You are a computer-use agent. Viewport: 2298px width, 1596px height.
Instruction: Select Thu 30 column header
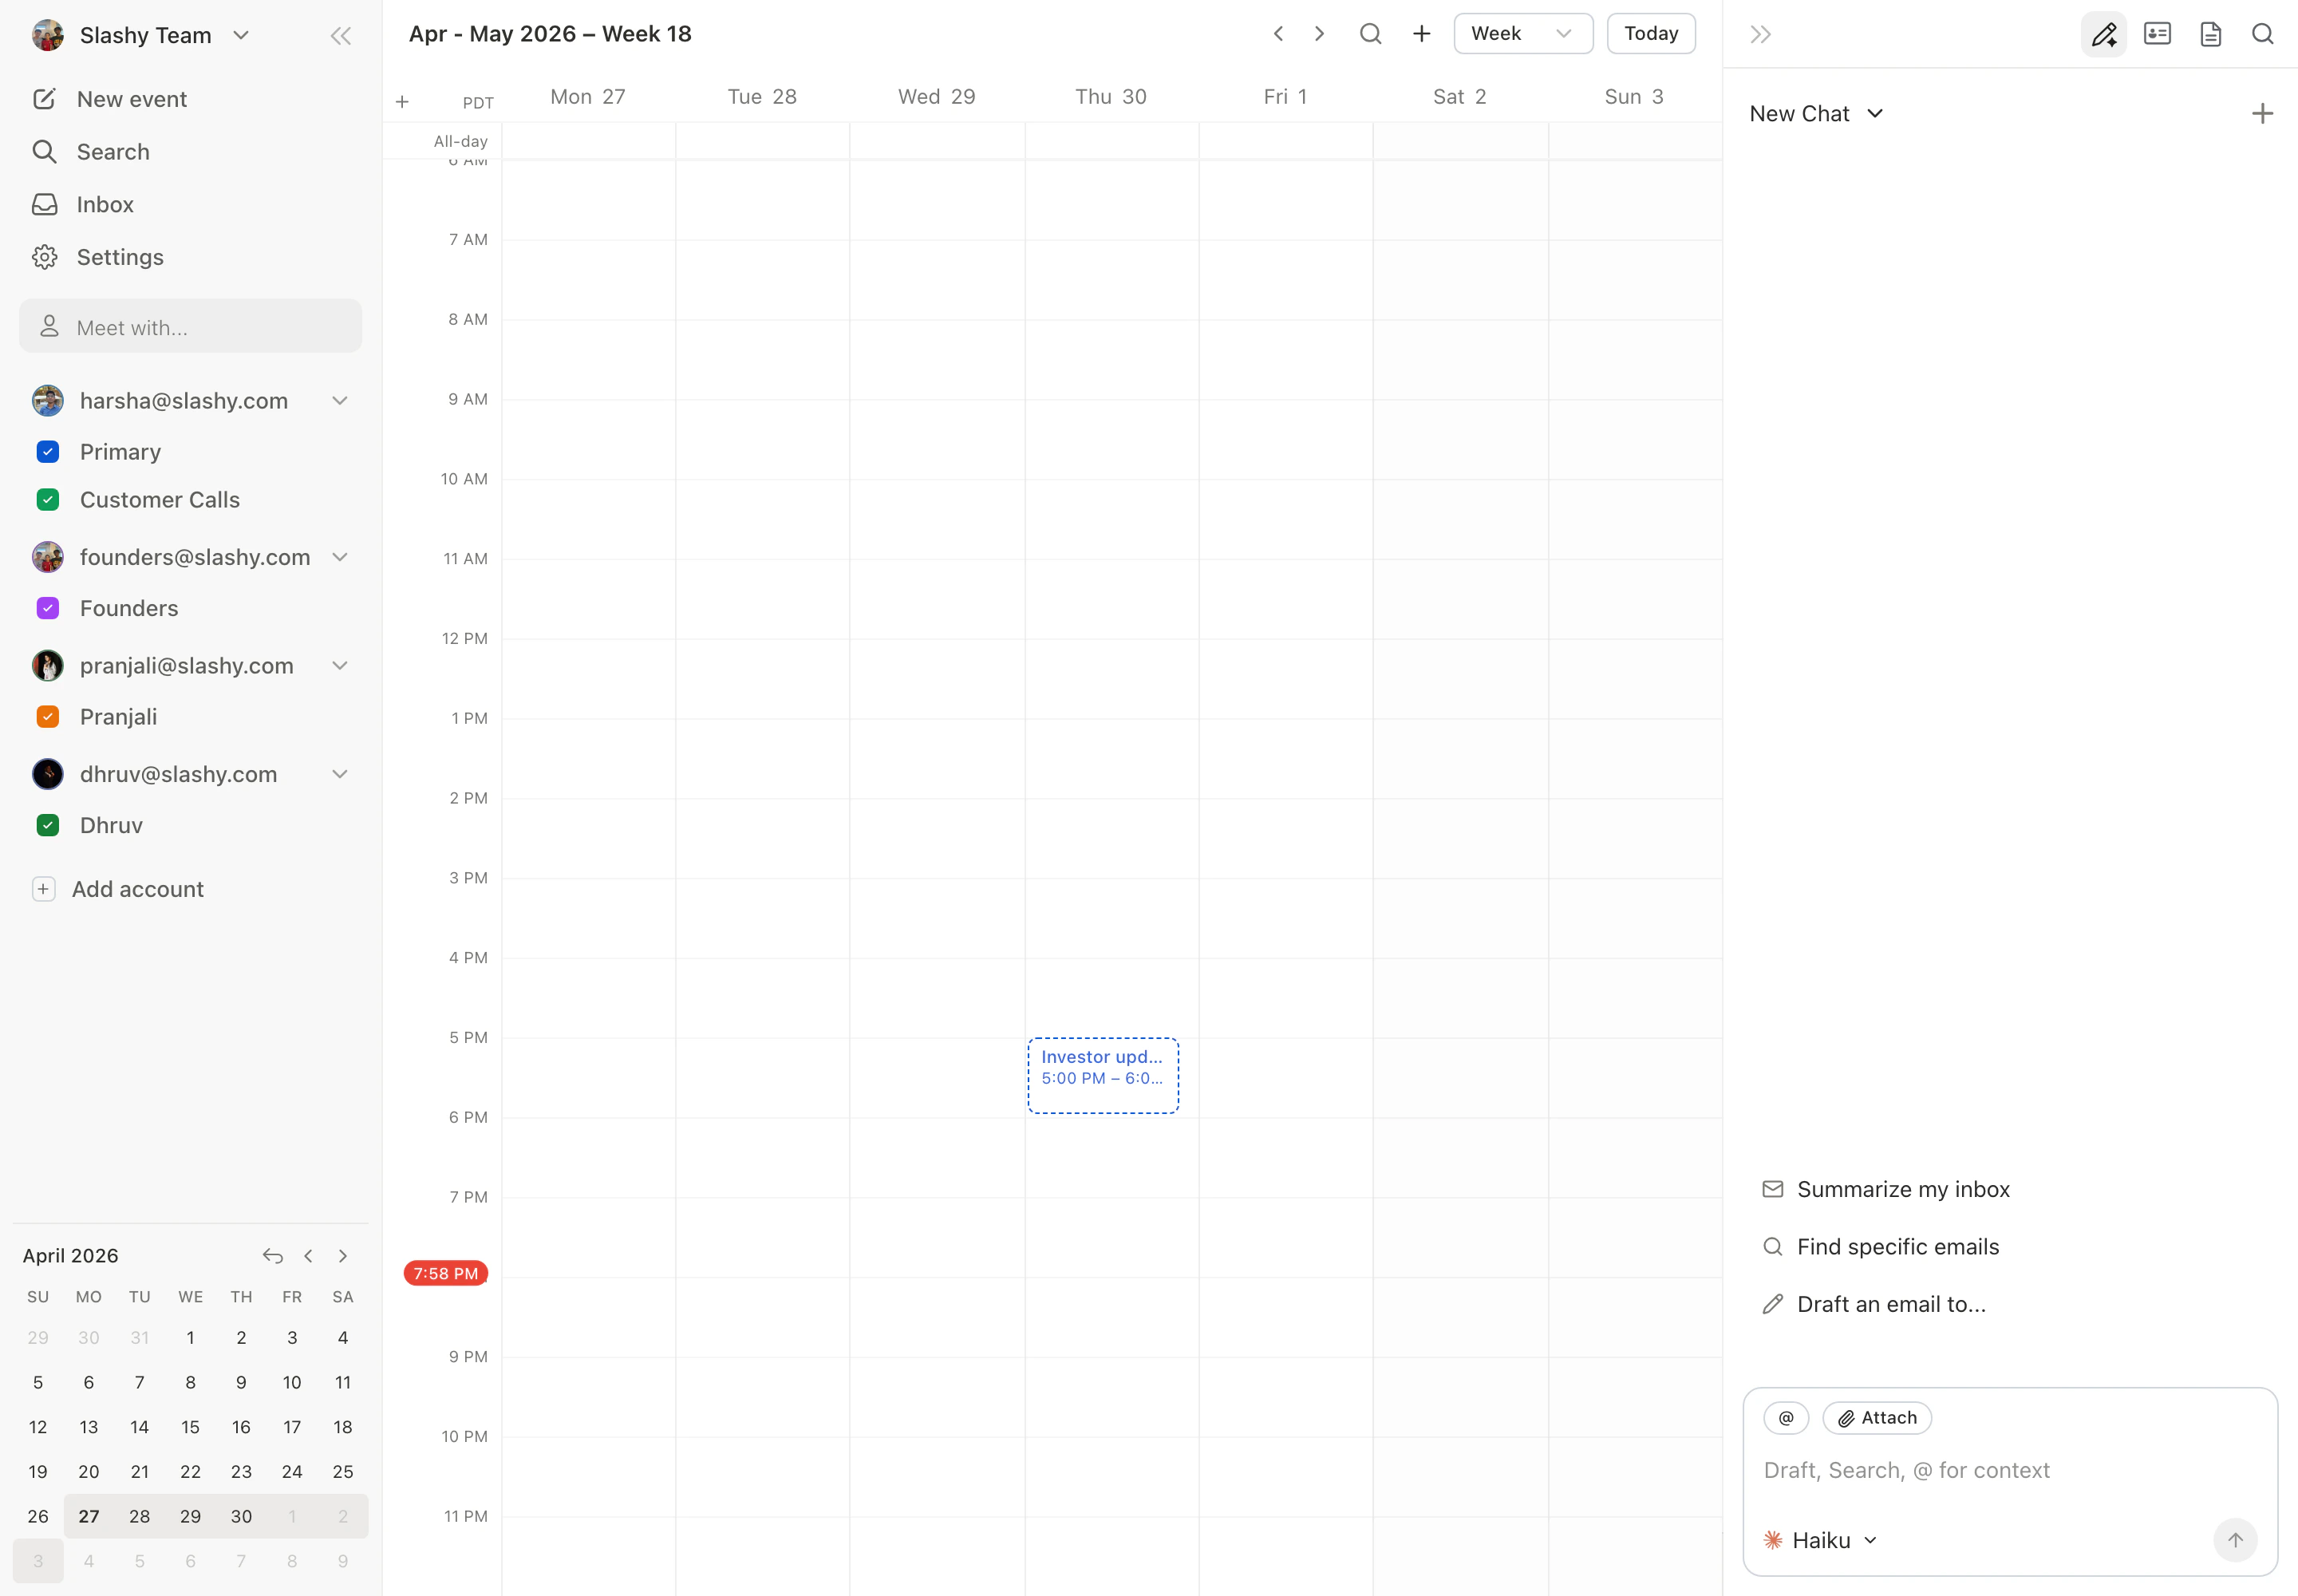click(x=1111, y=97)
